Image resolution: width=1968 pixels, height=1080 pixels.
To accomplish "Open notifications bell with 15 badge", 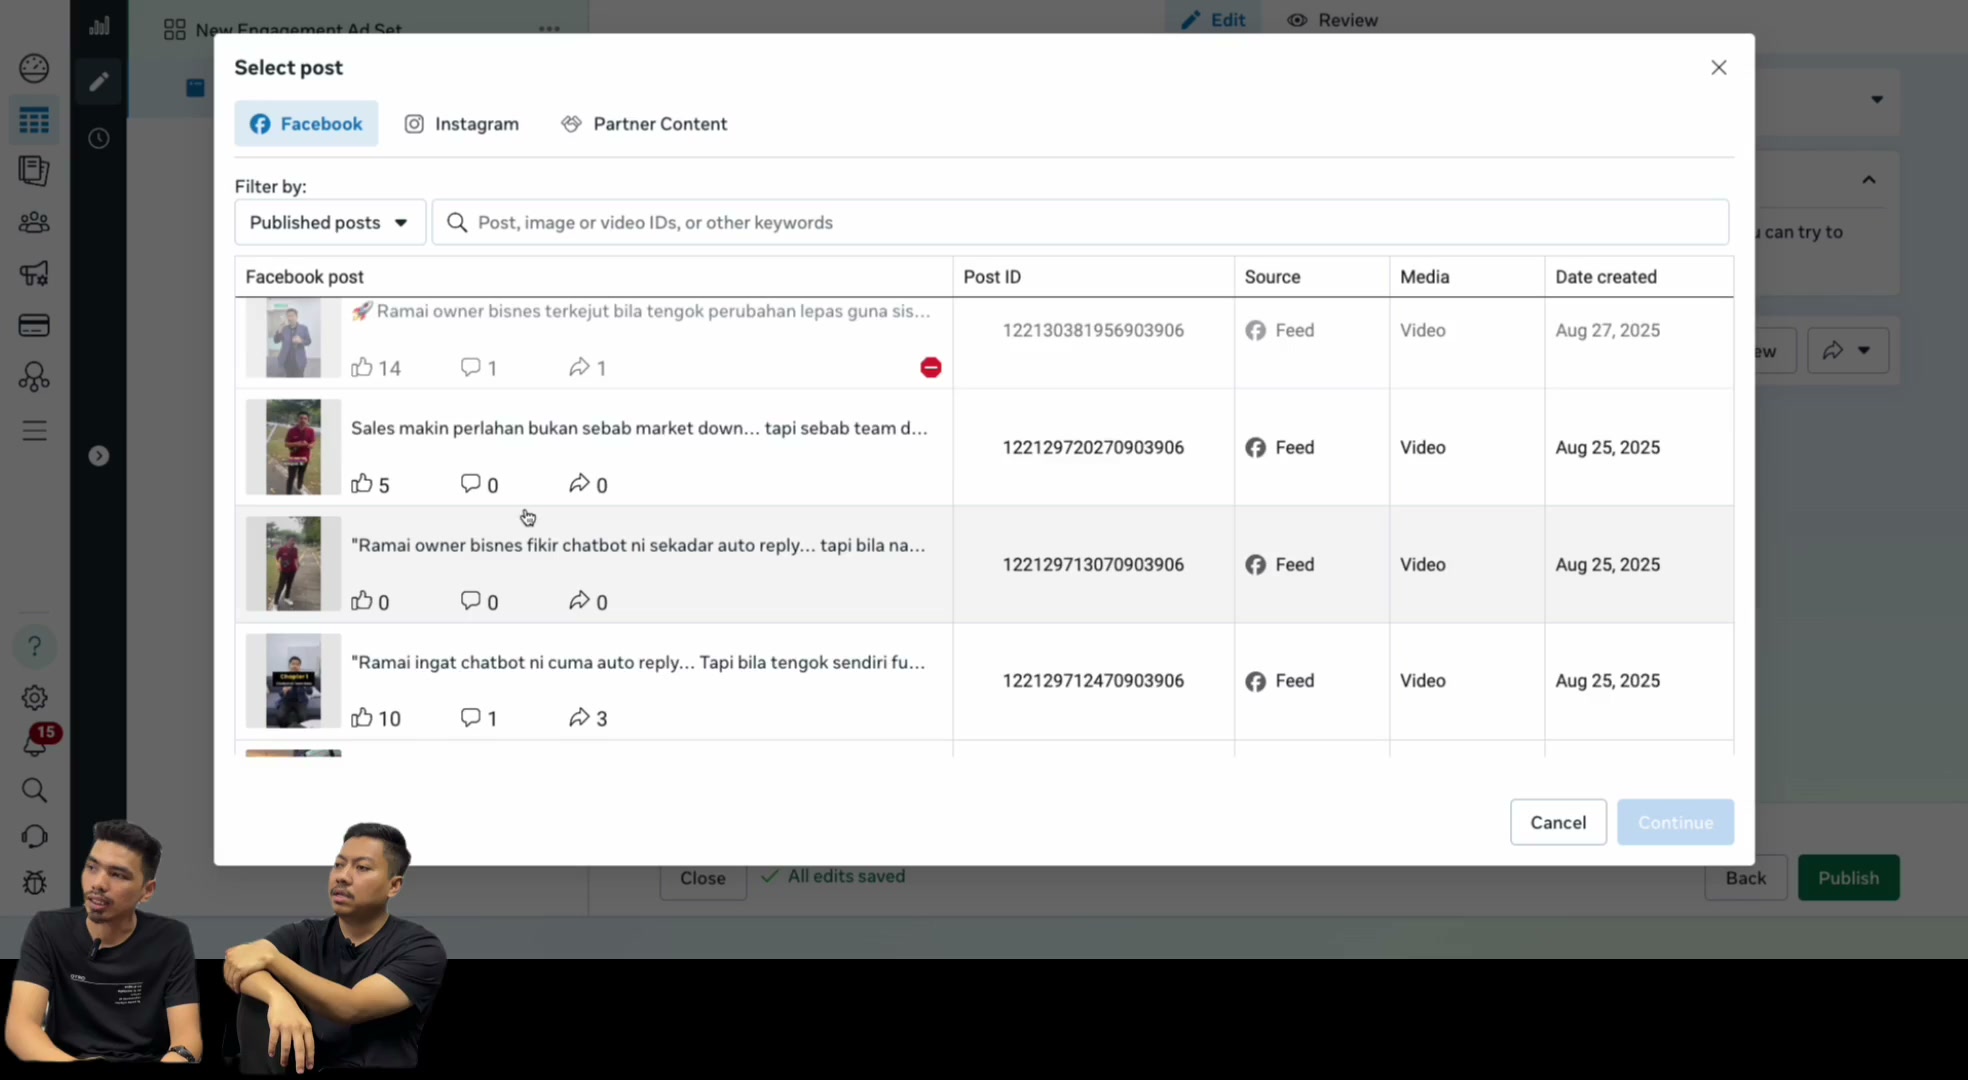I will click(35, 743).
